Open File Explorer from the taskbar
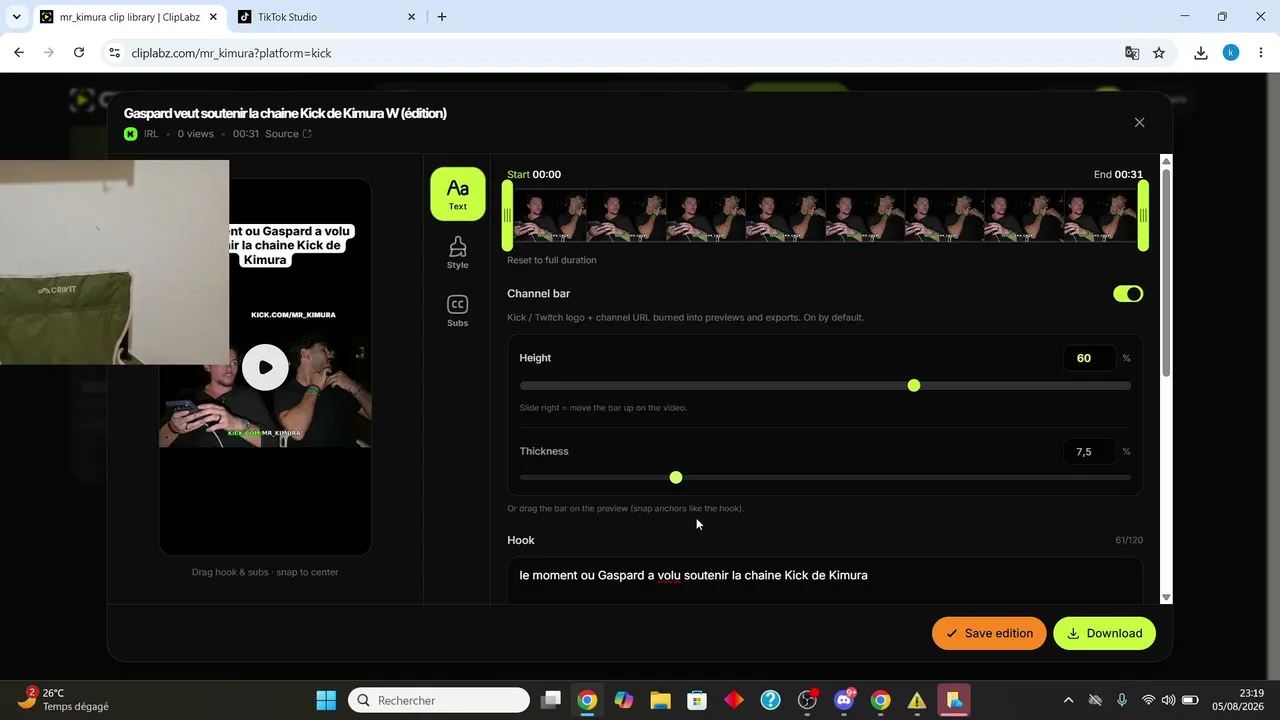The width and height of the screenshot is (1280, 720). 660,700
